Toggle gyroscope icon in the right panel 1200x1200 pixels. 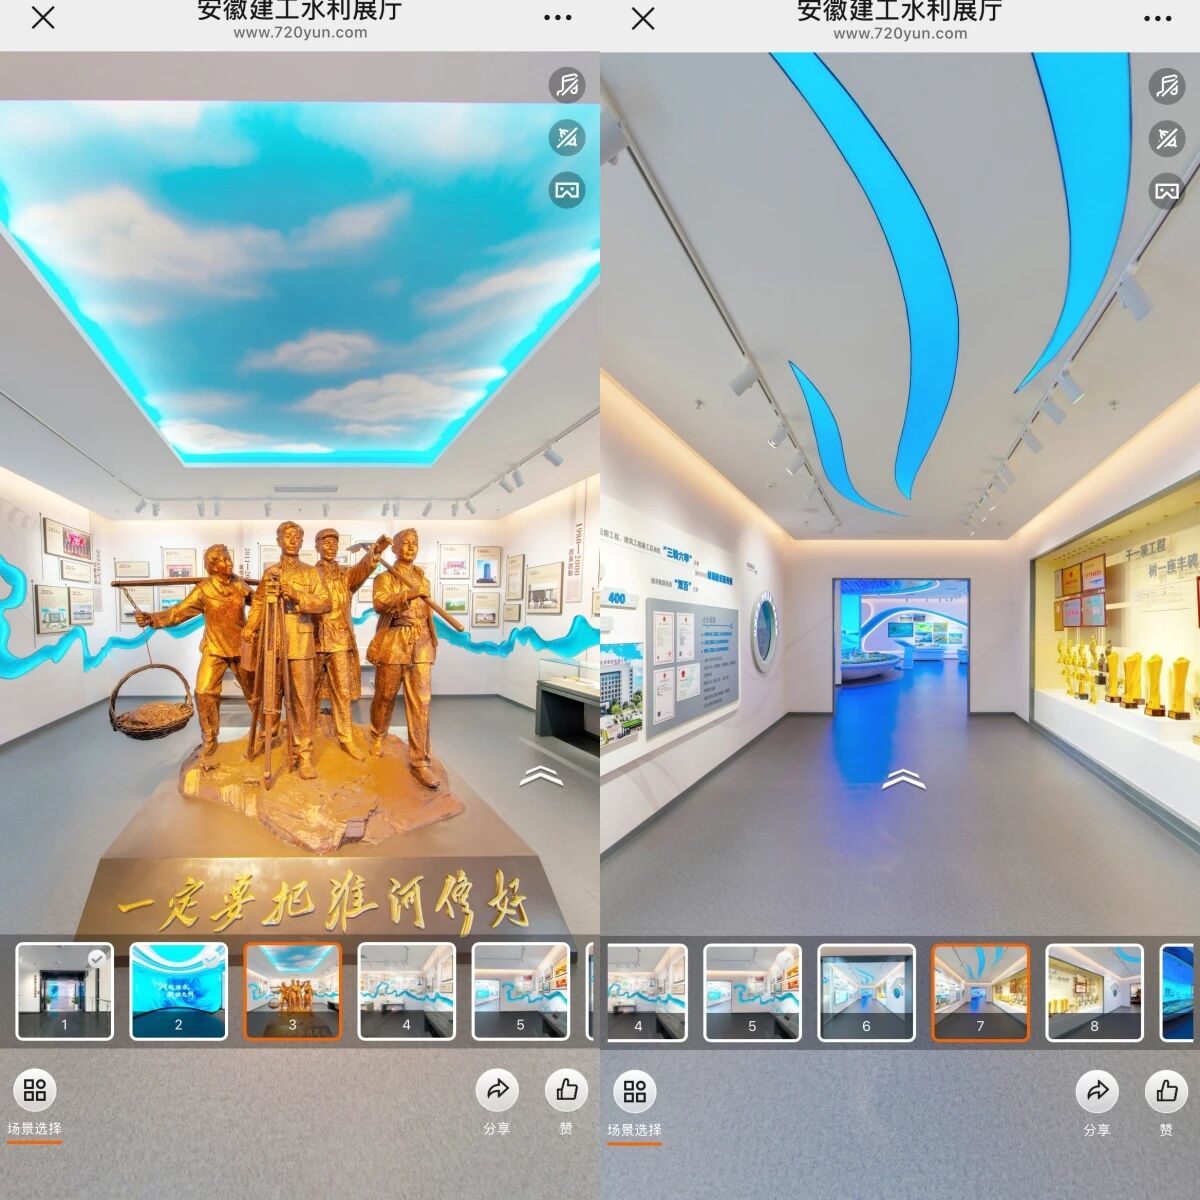(x=1167, y=138)
